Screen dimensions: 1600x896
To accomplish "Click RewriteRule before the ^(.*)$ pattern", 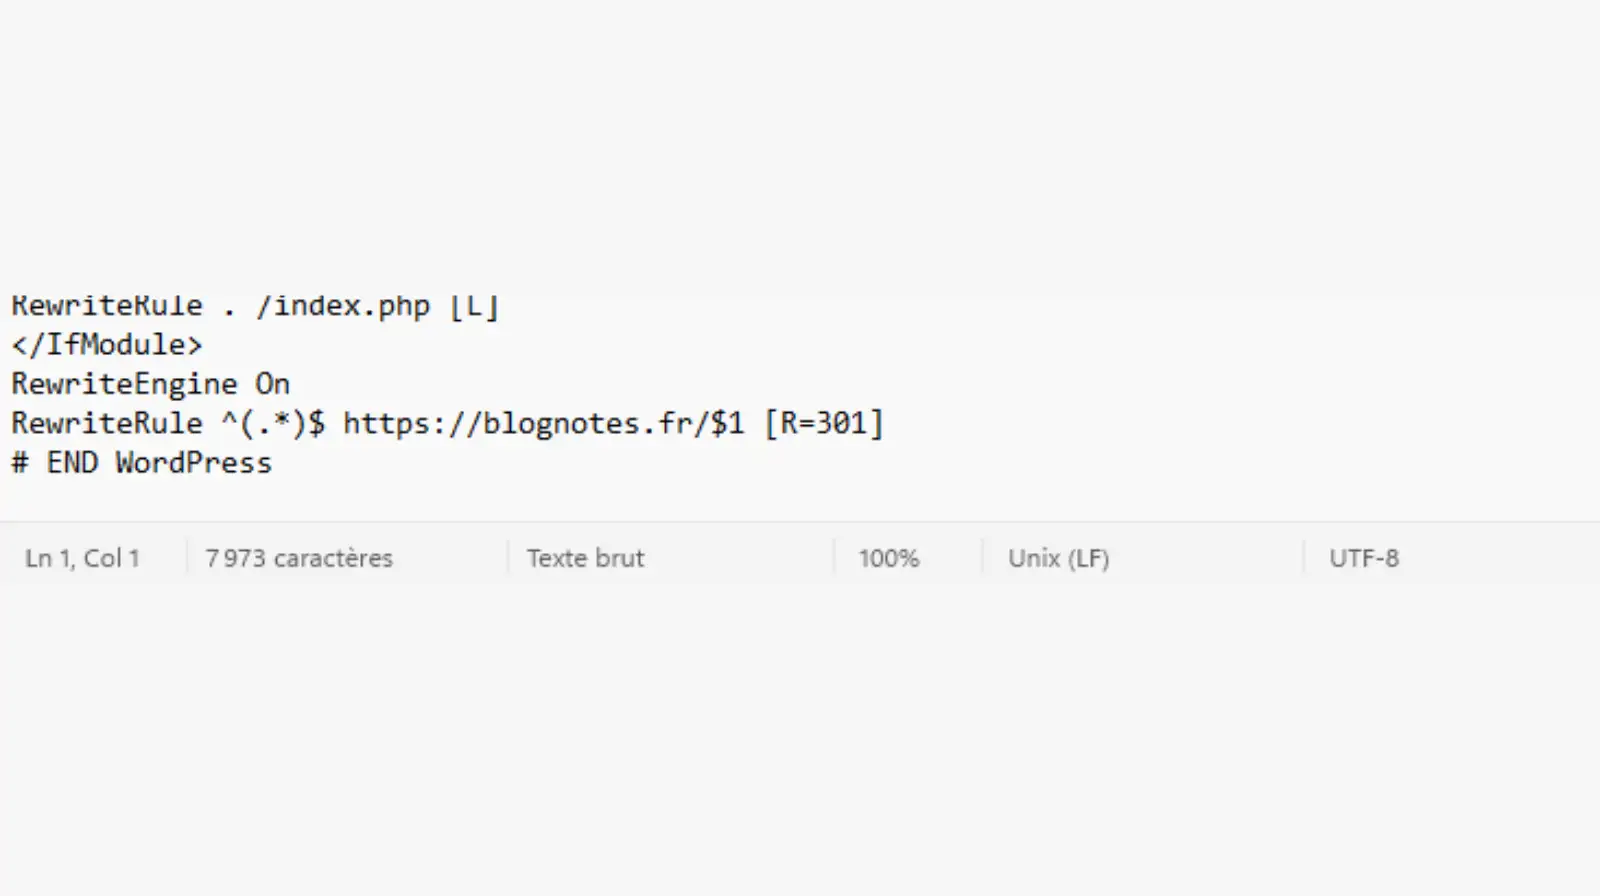I will click(x=106, y=424).
